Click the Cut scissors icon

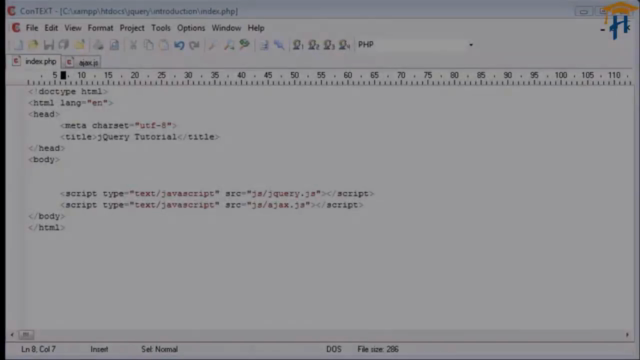point(133,45)
